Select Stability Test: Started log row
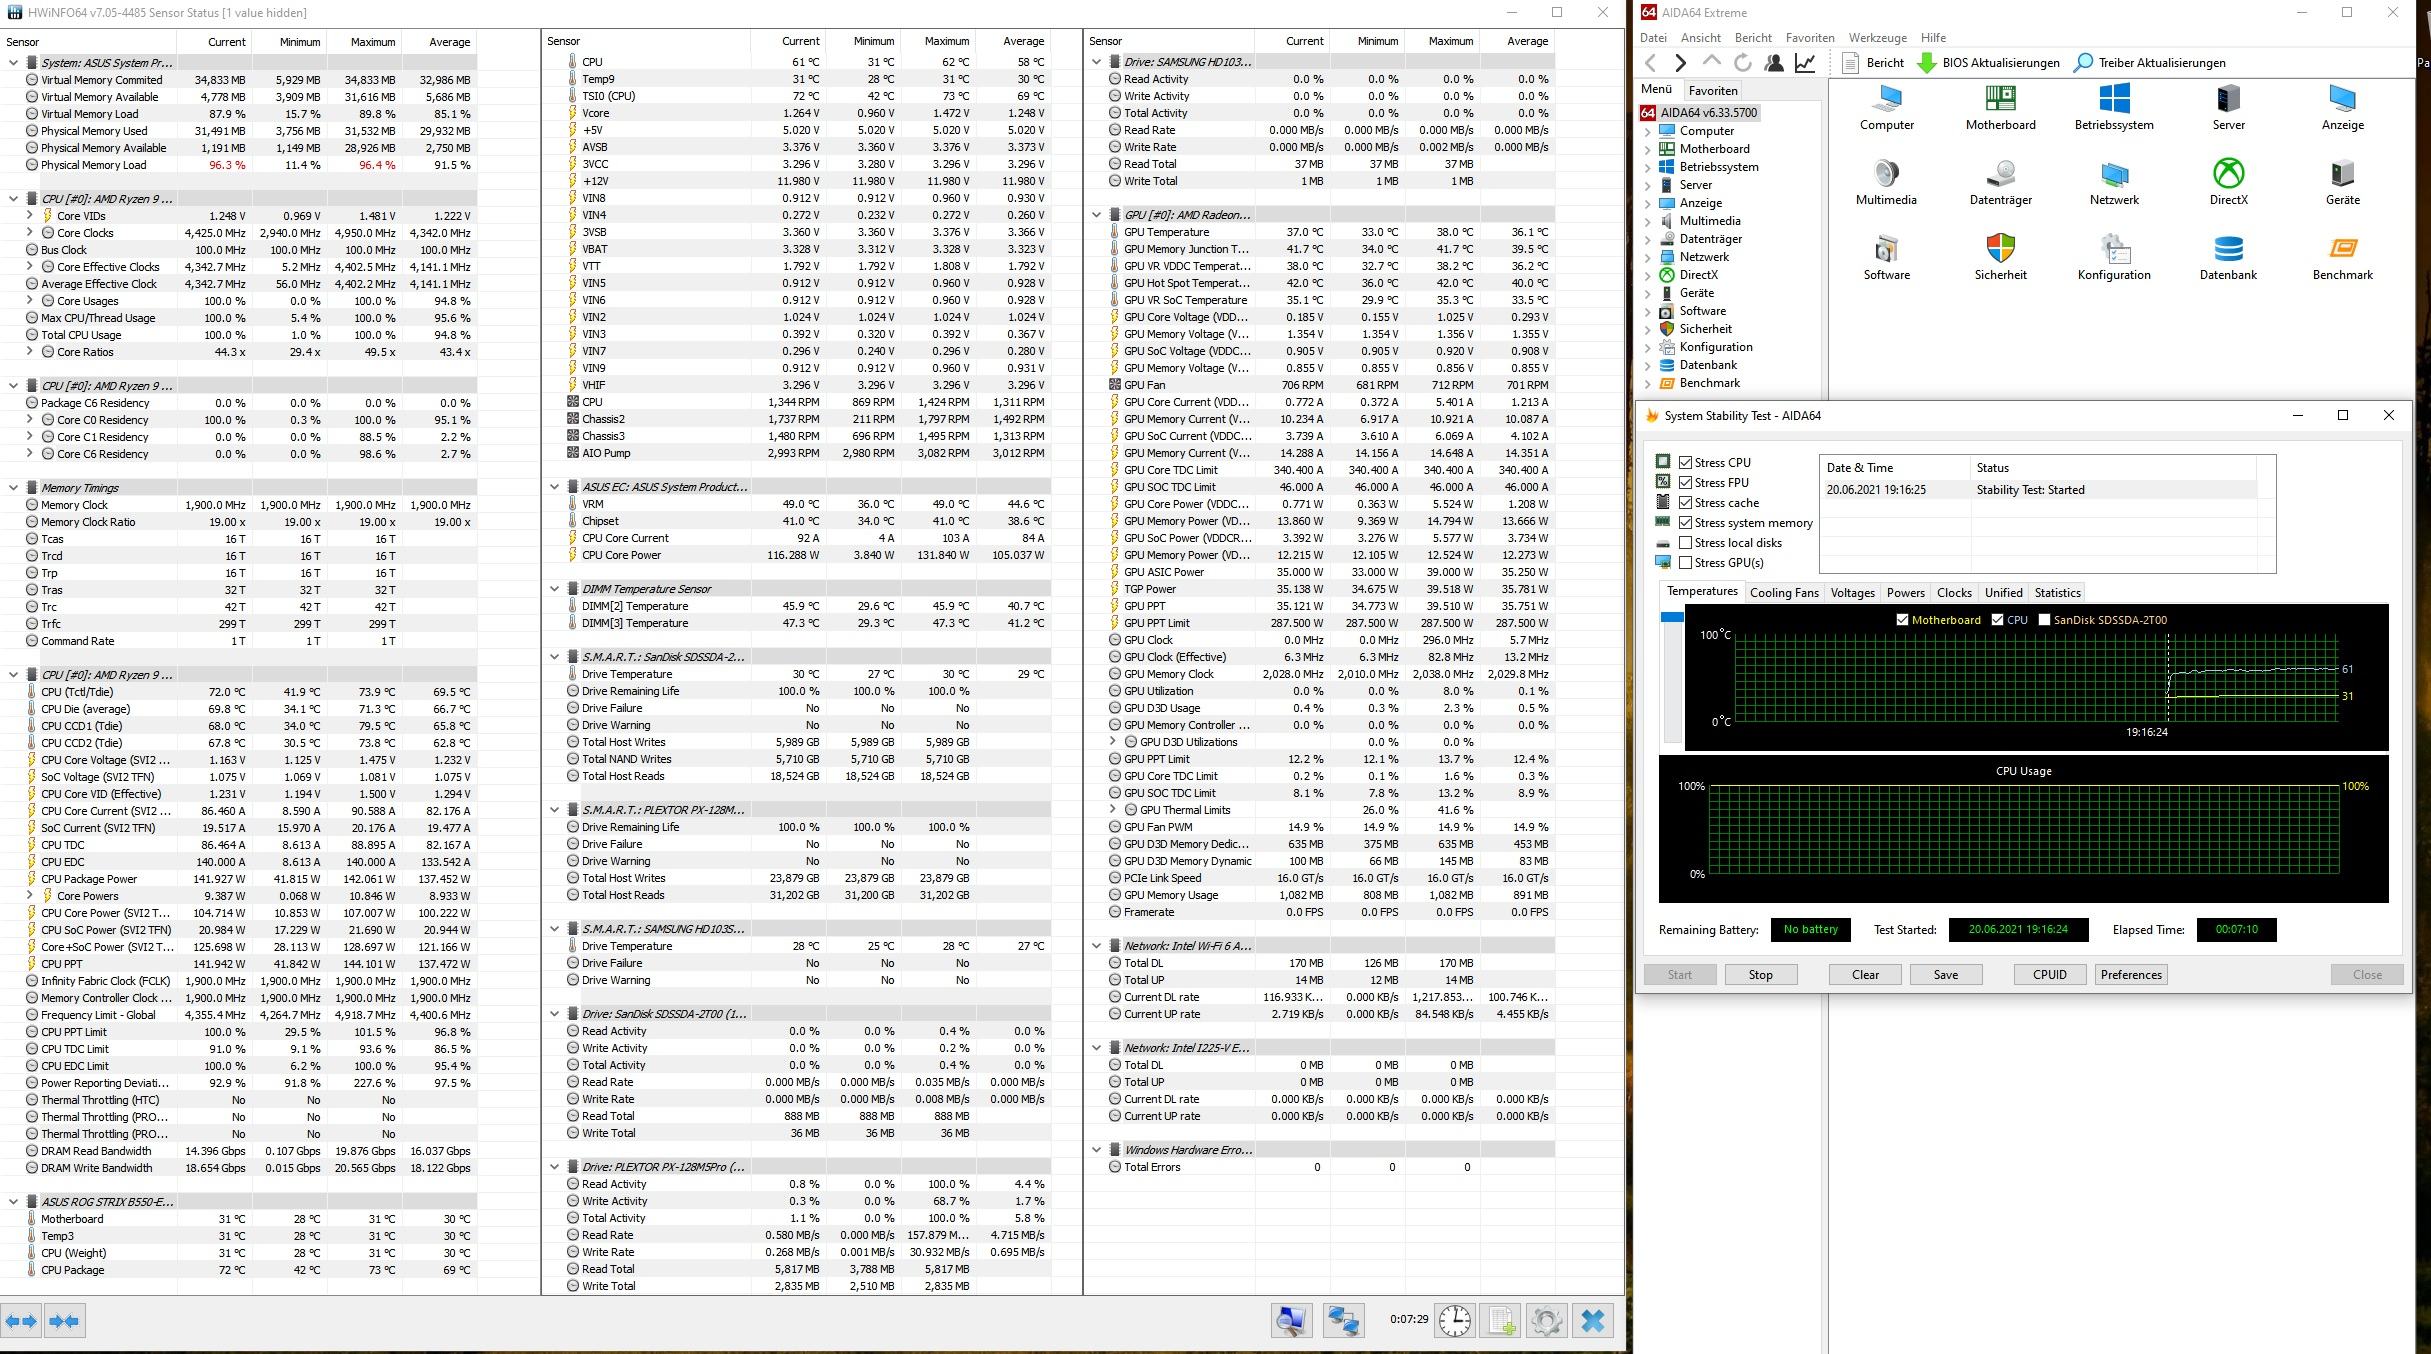 click(x=2038, y=490)
